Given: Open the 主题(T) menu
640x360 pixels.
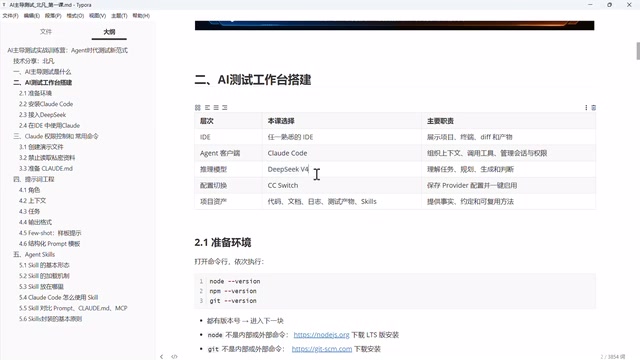Looking at the screenshot, I should coord(119,16).
